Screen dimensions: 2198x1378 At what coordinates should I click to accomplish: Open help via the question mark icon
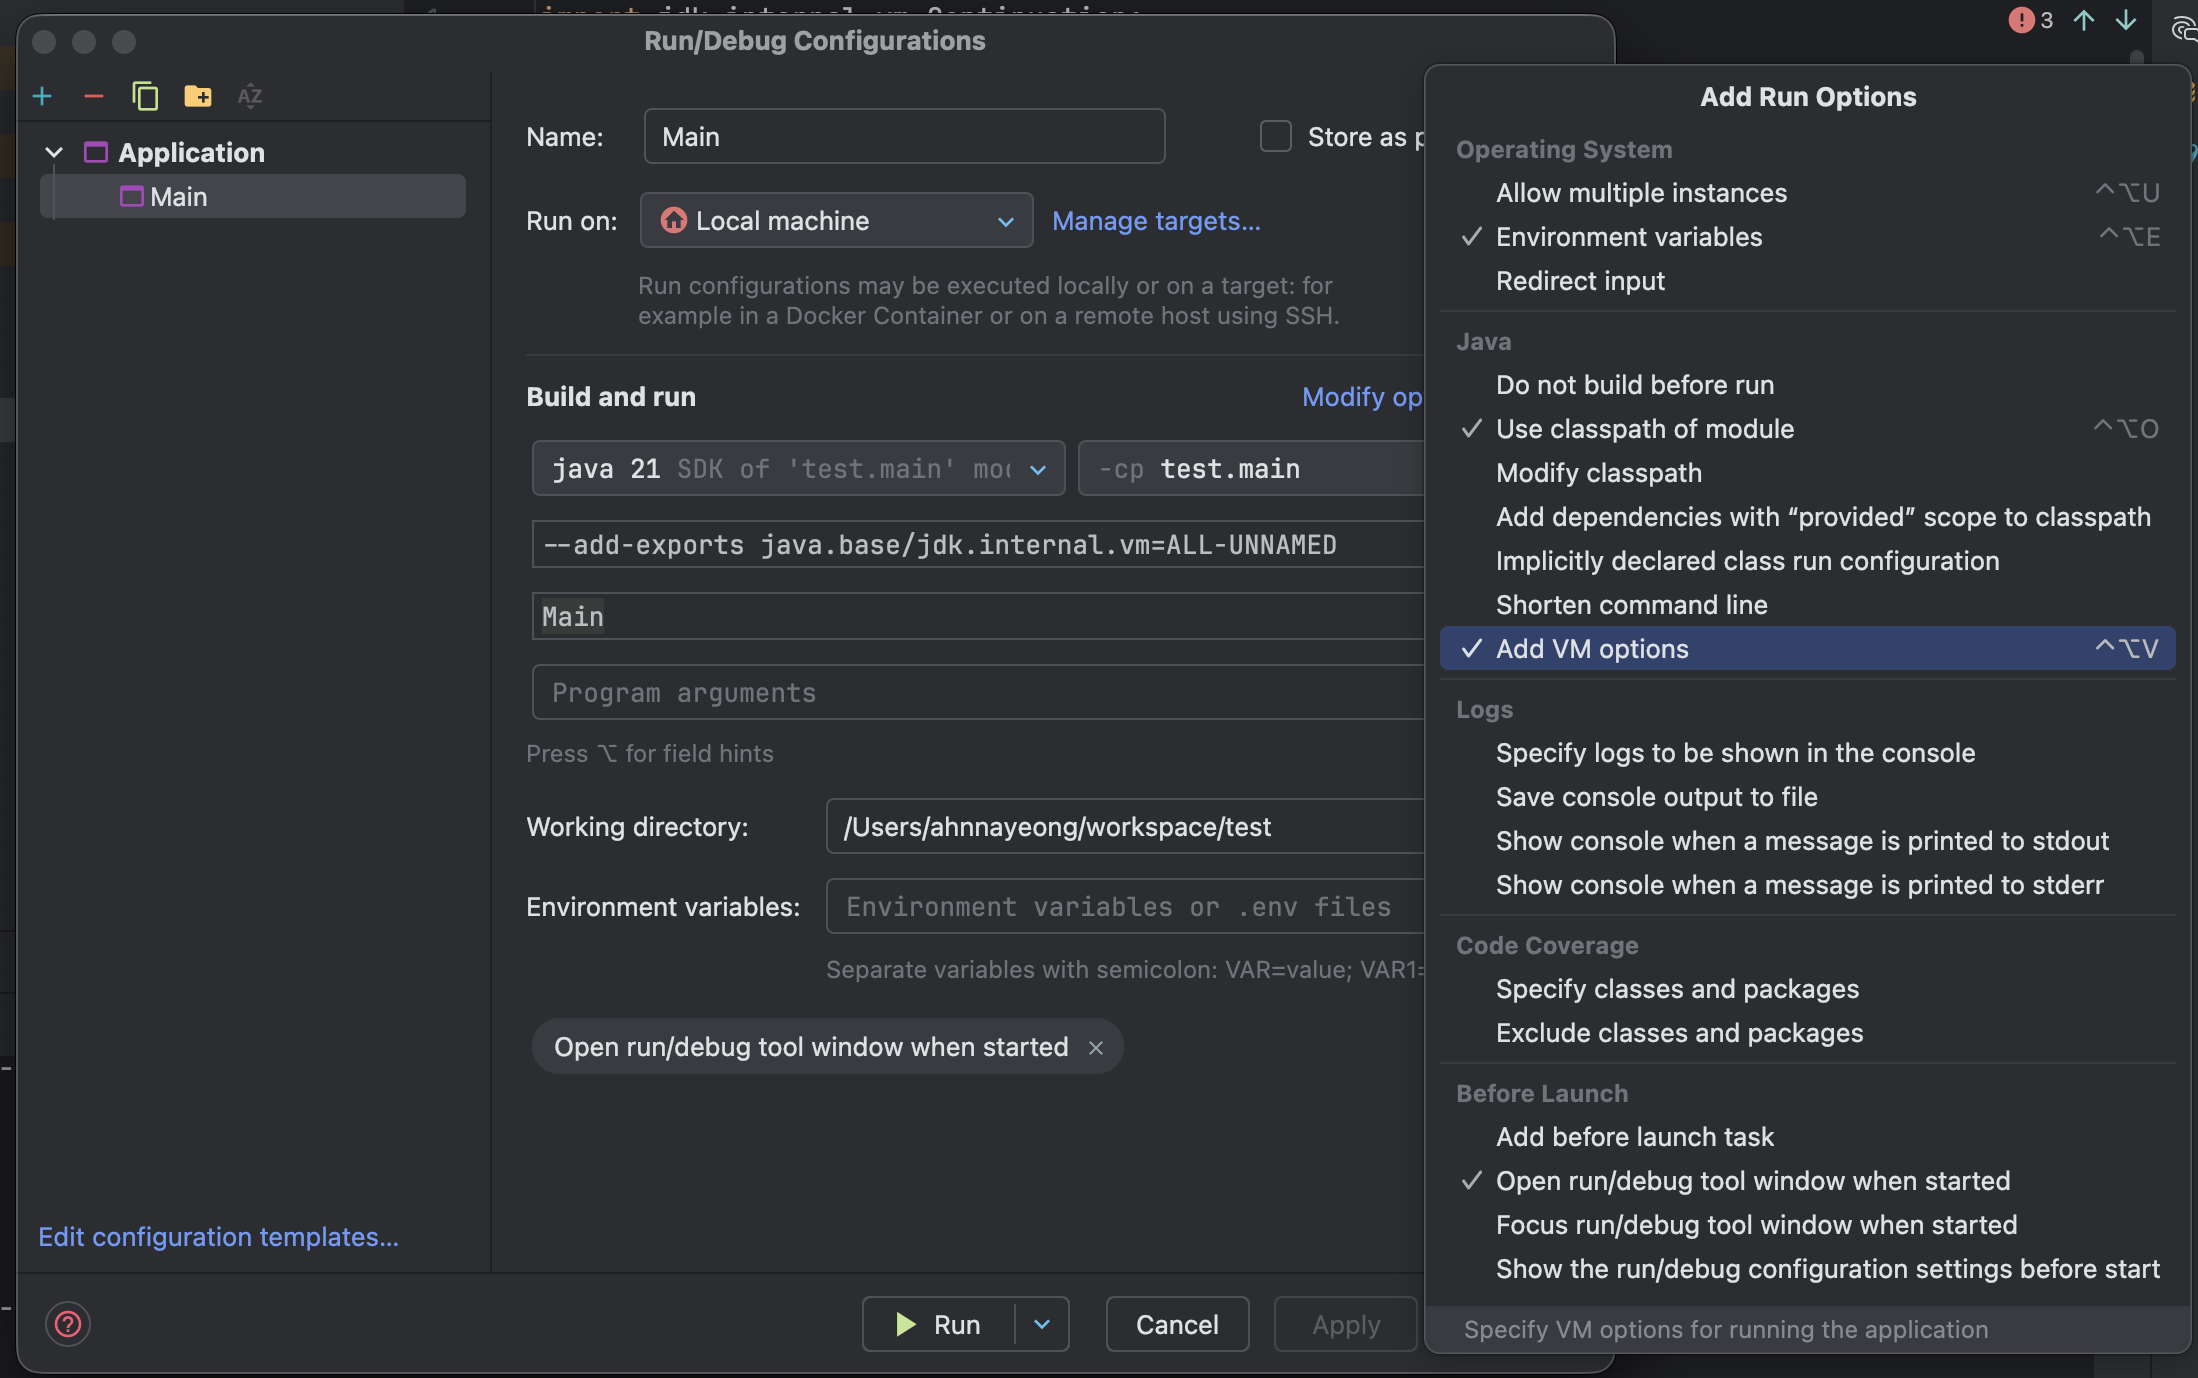click(68, 1324)
